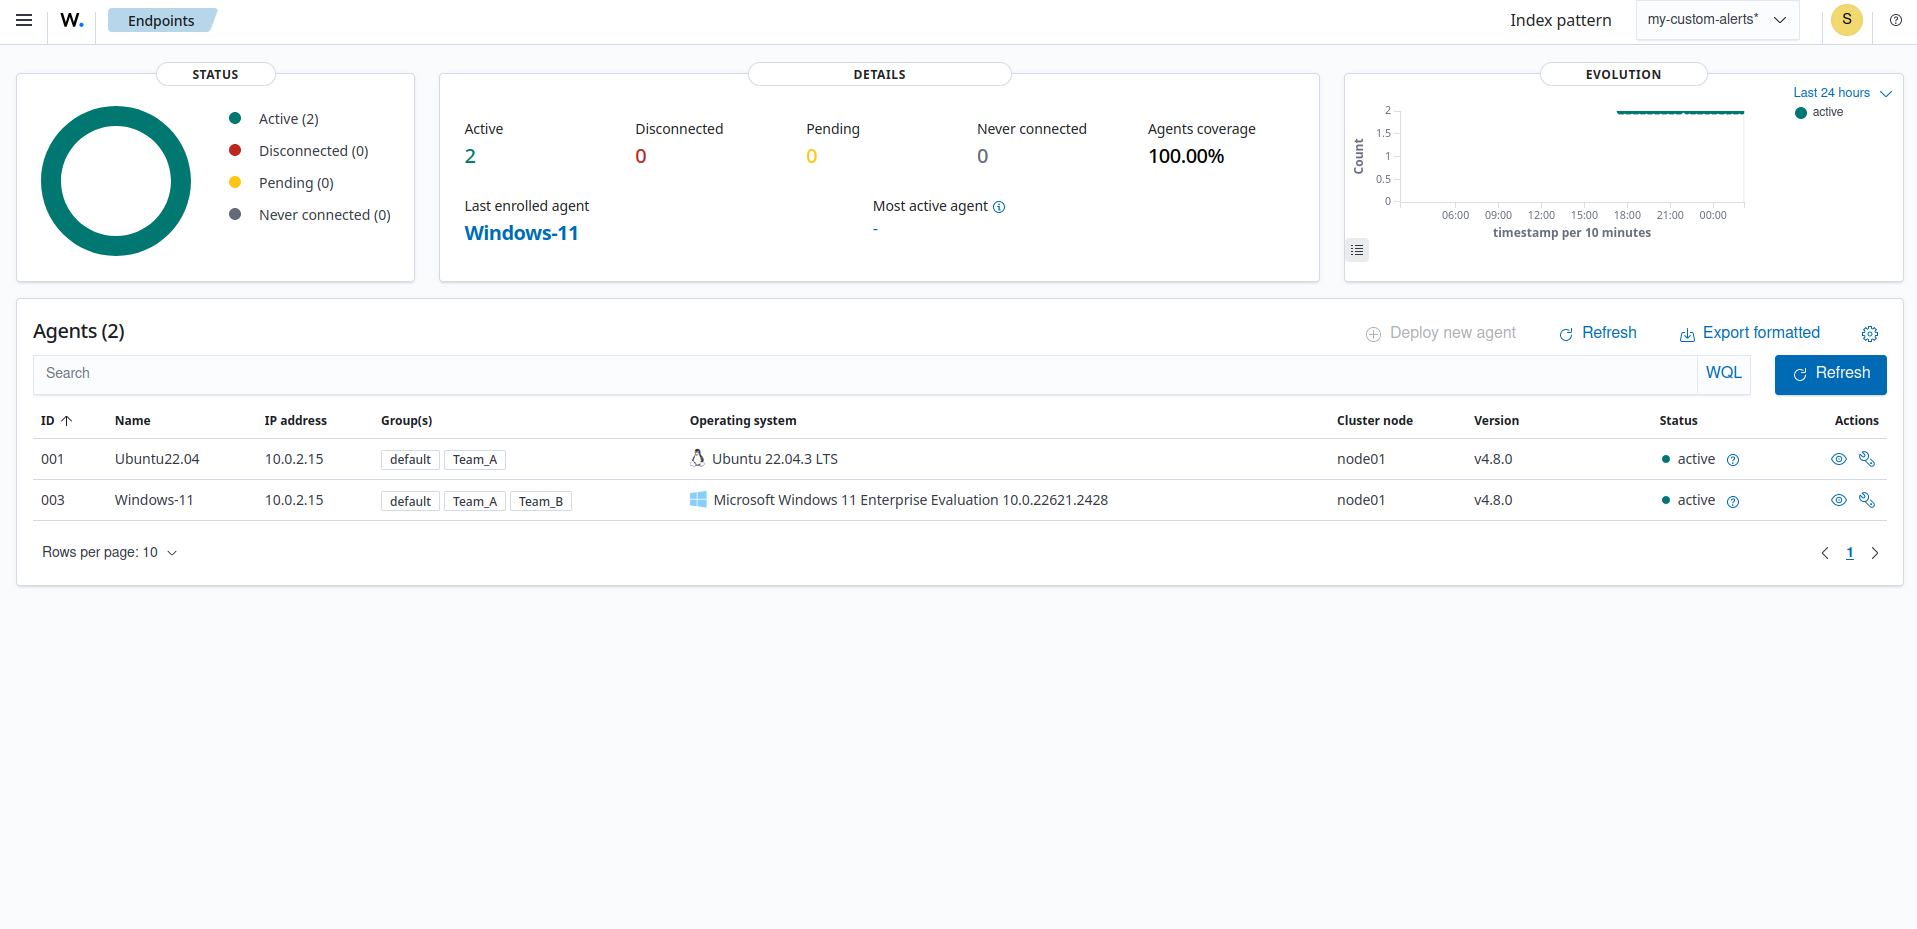
Task: Open the Last 24 hours time range dropdown
Action: [1840, 92]
